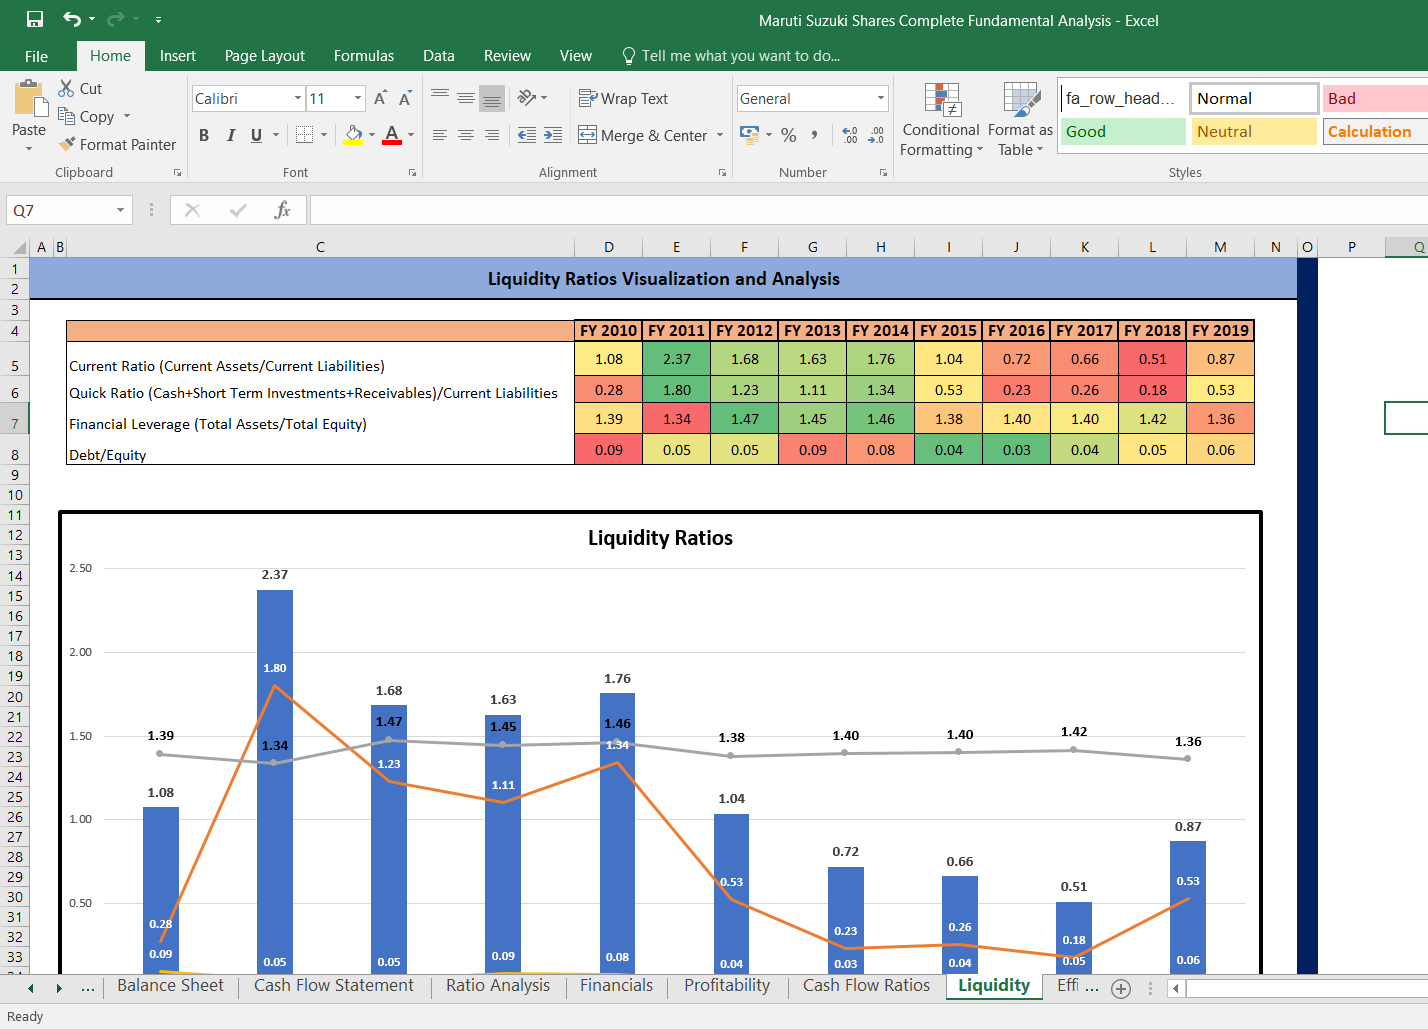Toggle bottom align button
Screen dimensions: 1428x1029
pos(492,97)
